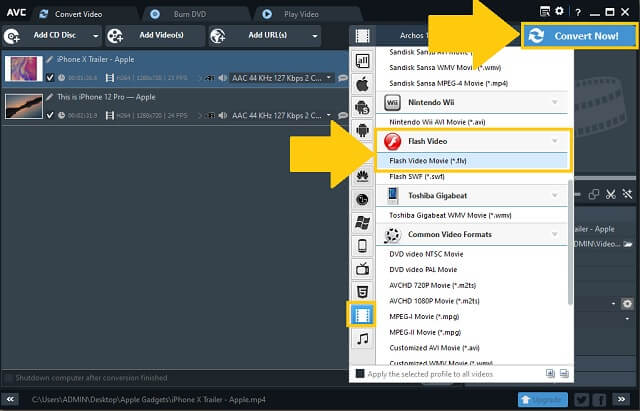640x411 pixels.
Task: Edit the name of iPhone X Trailer with pencil
Action: [50, 60]
